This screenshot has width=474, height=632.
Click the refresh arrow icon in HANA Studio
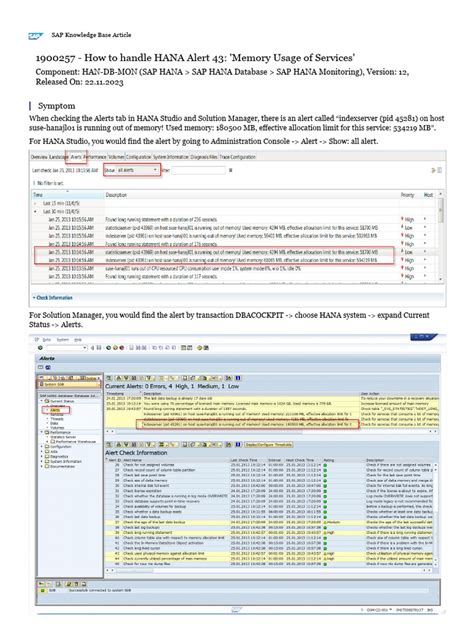click(434, 170)
